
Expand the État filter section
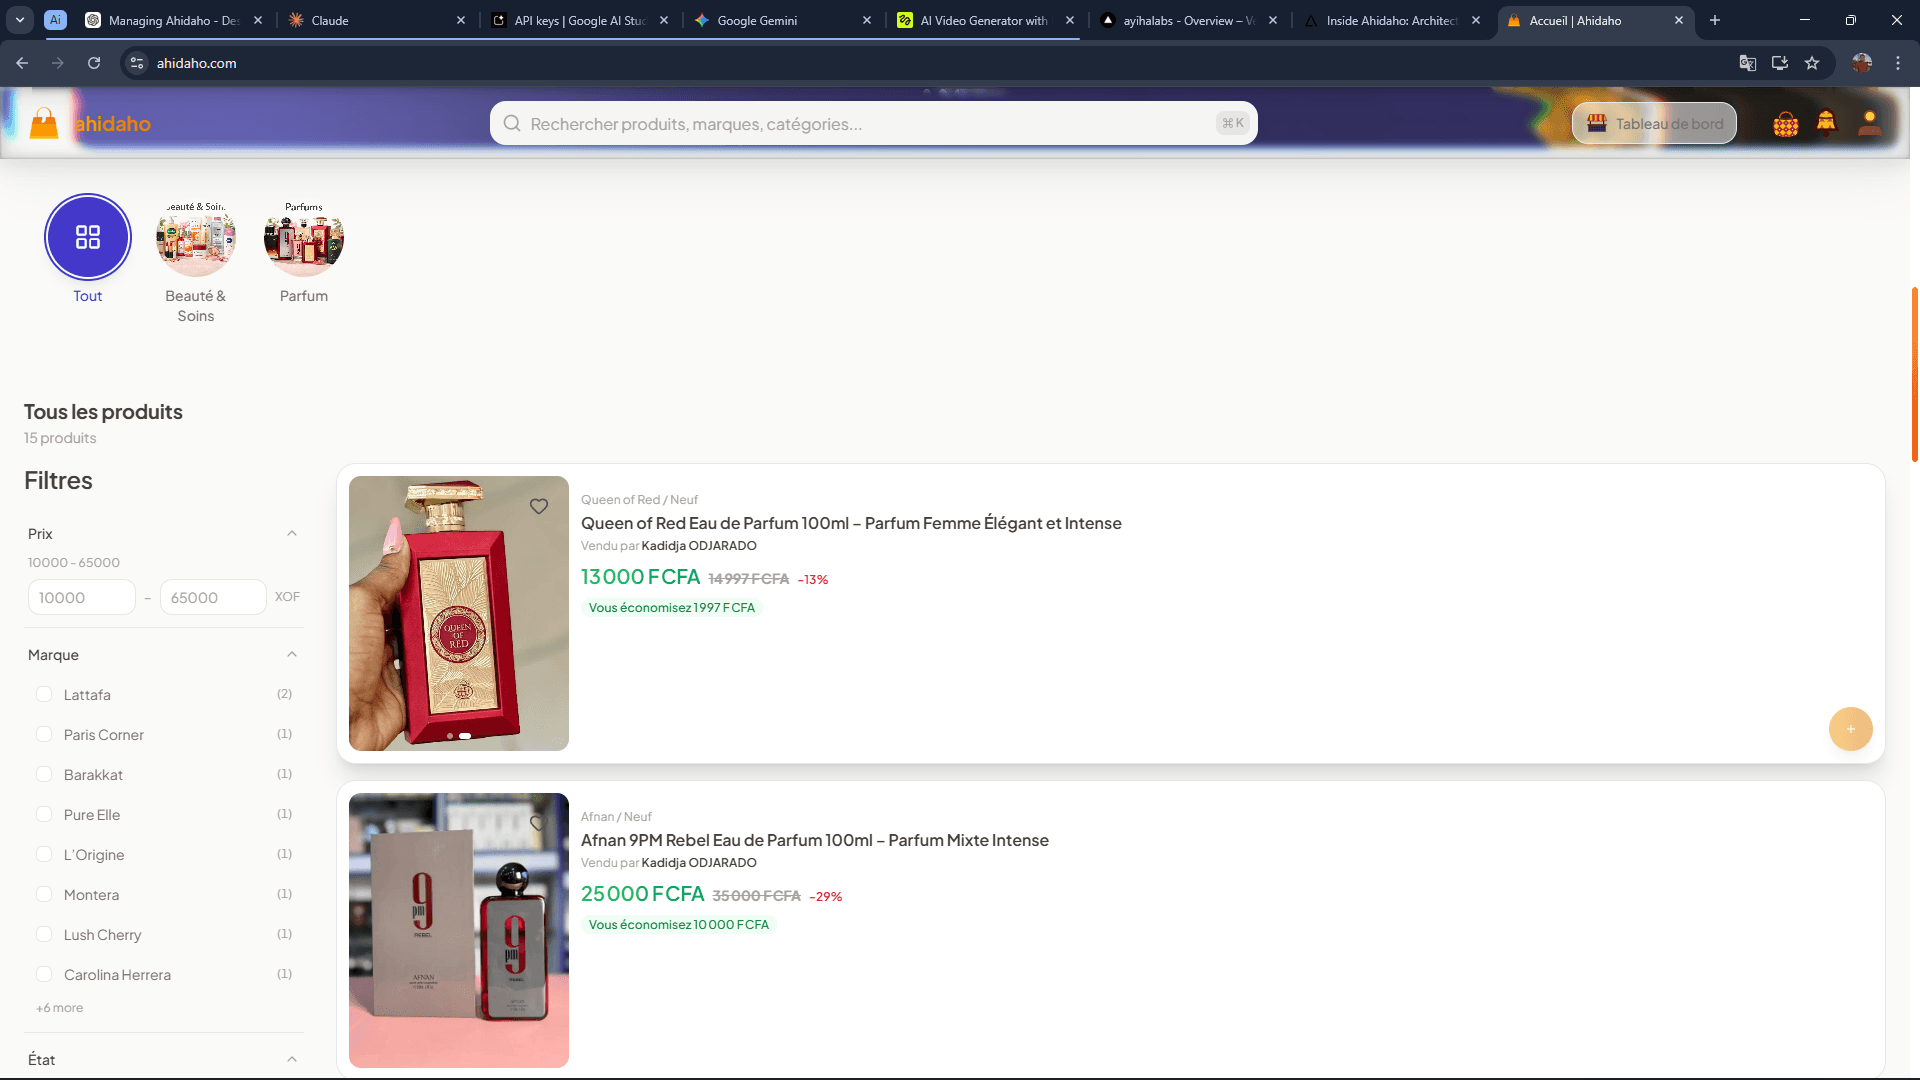(x=291, y=1059)
